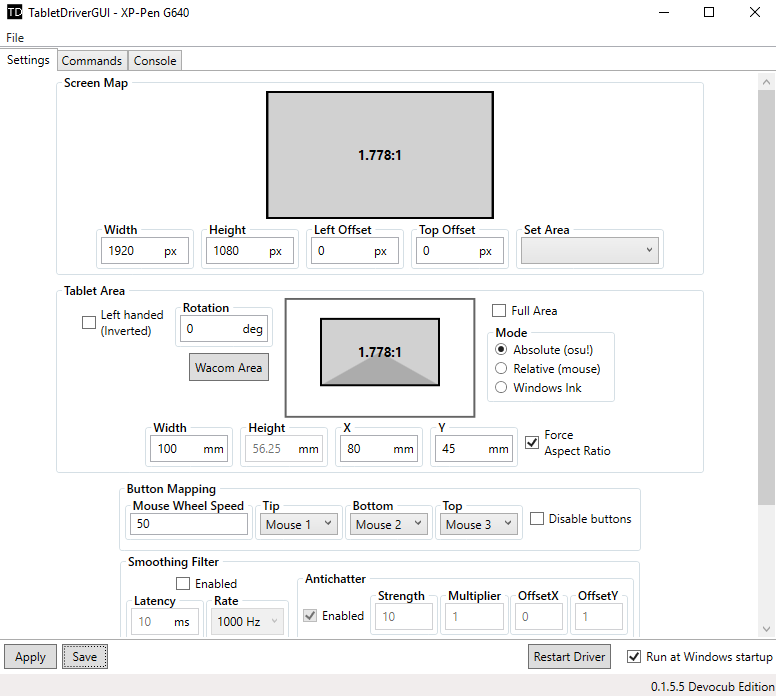Click the Apply button
This screenshot has height=696, width=776.
(x=30, y=657)
